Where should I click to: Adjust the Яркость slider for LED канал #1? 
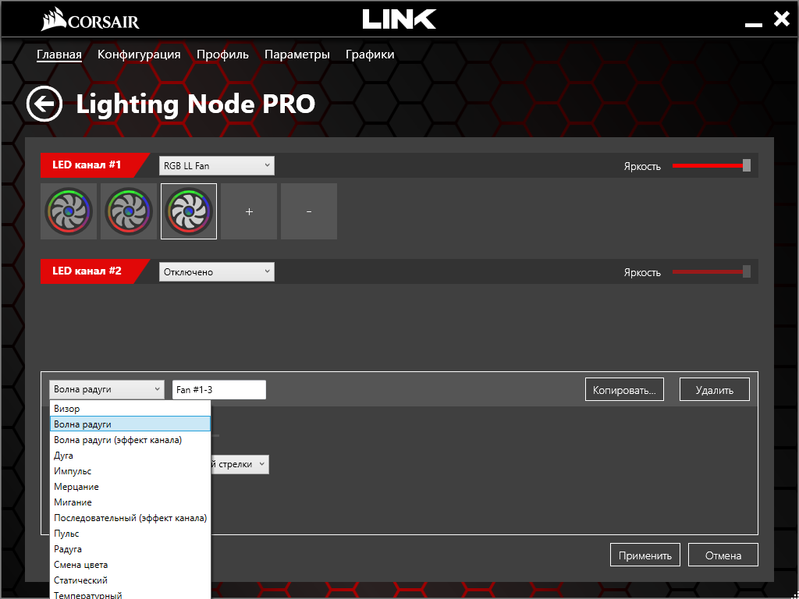tap(711, 166)
